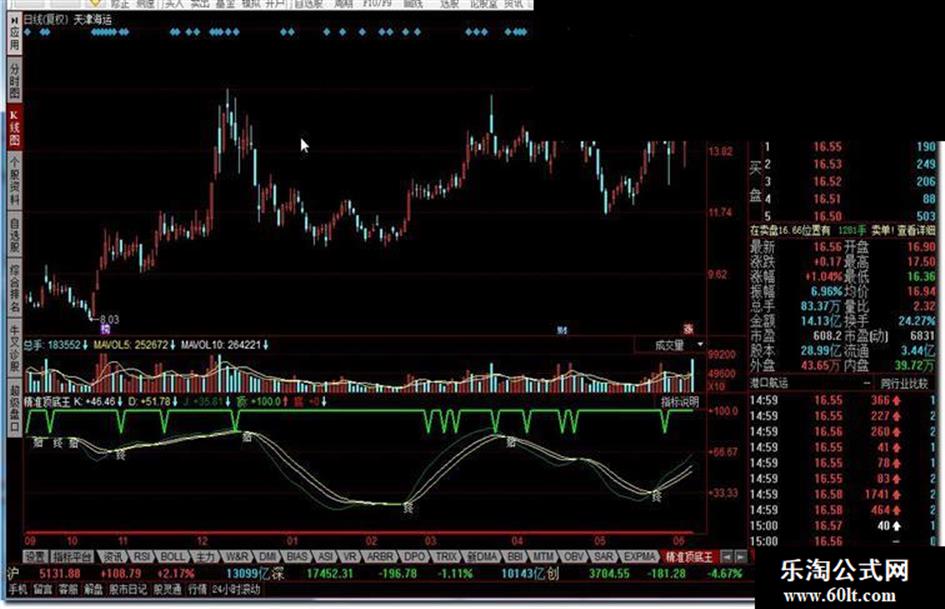Open the 超级盘口 sidebar tab
The height and width of the screenshot is (609, 945).
click(14, 407)
